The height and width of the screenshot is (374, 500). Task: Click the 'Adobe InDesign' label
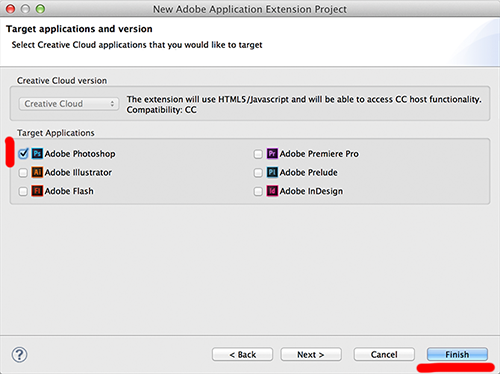click(x=311, y=191)
